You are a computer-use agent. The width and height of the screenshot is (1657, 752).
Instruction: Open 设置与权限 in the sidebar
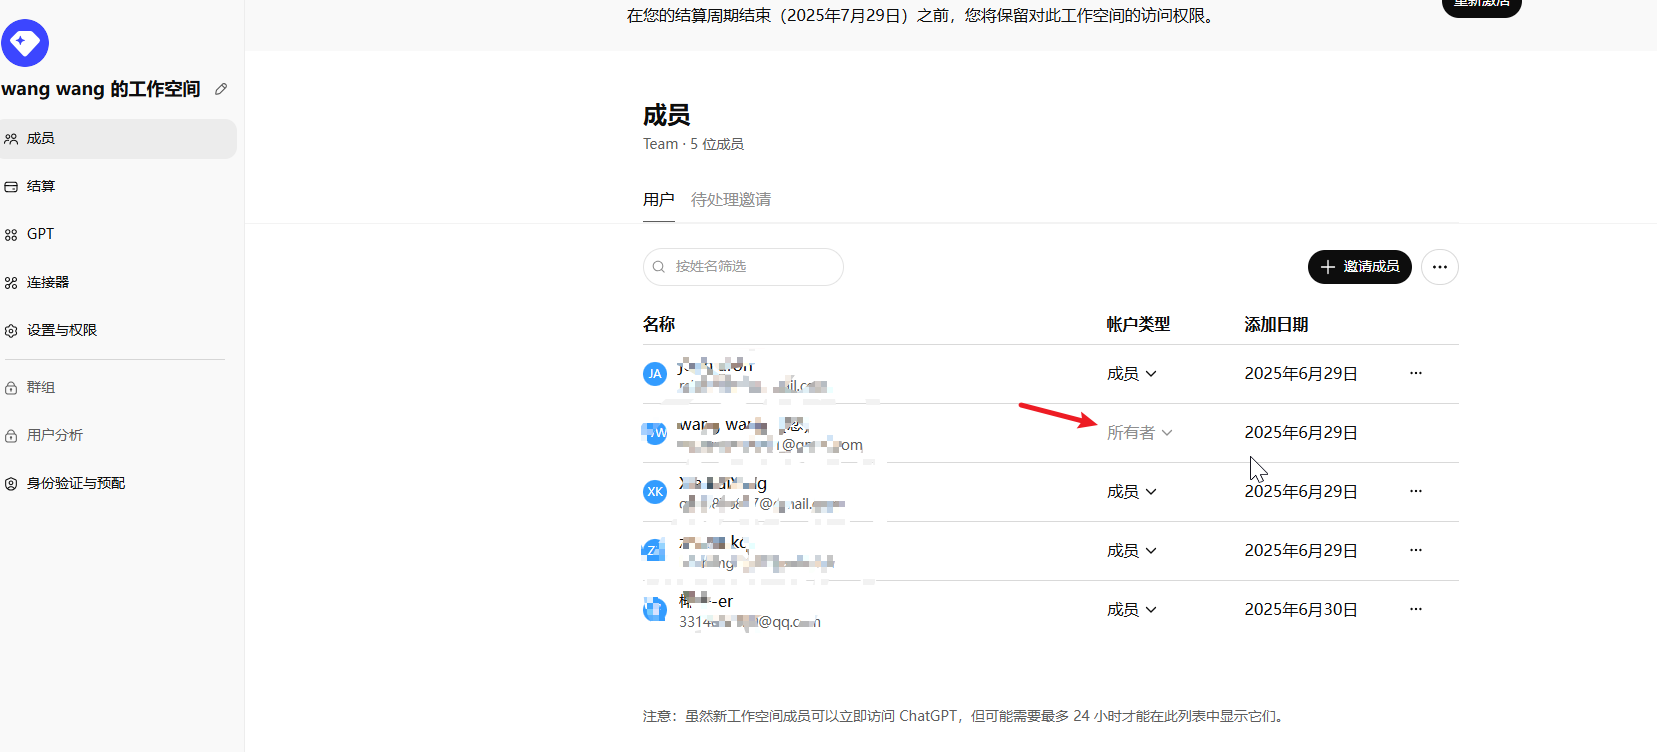click(x=61, y=330)
